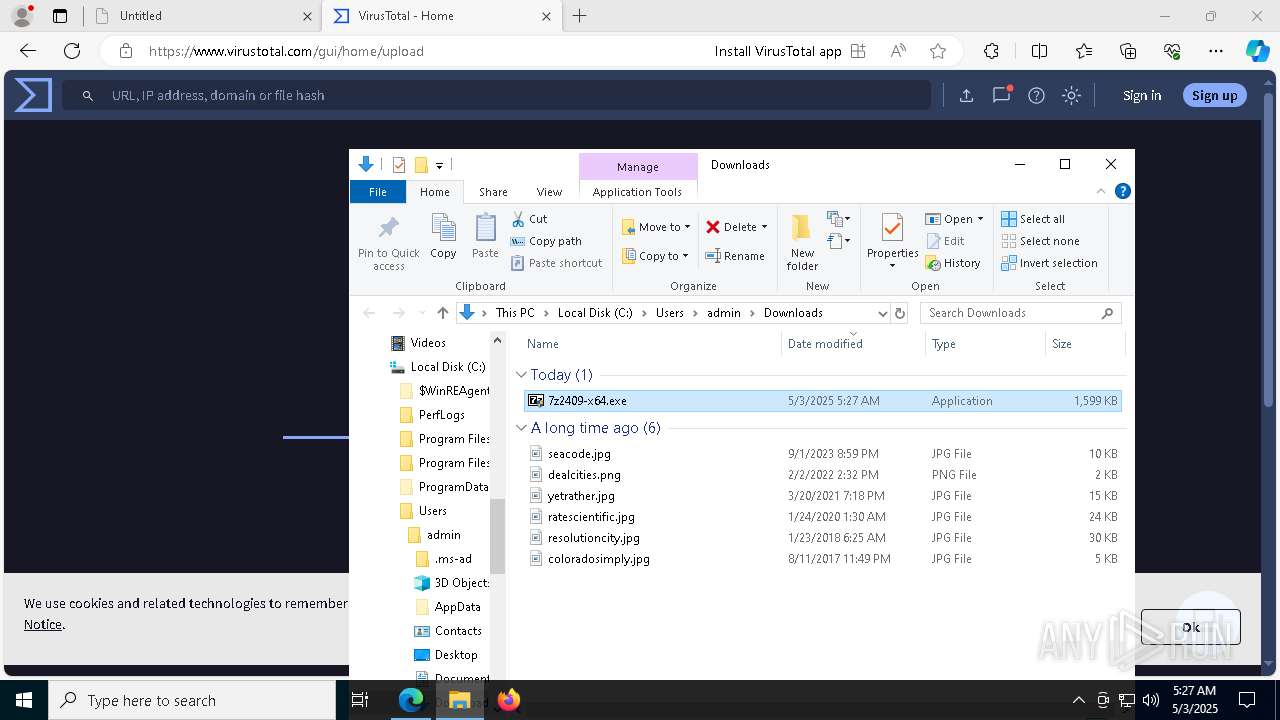Click Rename in Organize group
Viewport: 1280px width, 720px height.
coord(735,256)
